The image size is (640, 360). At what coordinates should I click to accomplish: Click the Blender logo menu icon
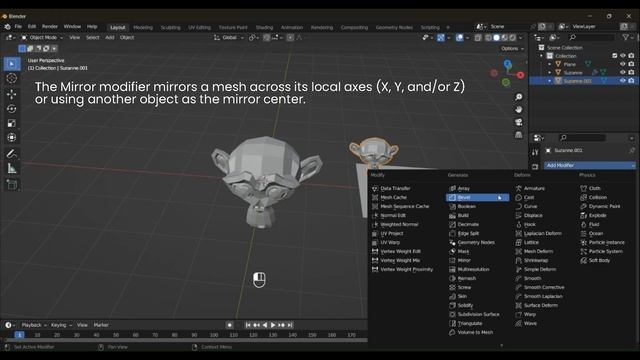(x=7, y=27)
